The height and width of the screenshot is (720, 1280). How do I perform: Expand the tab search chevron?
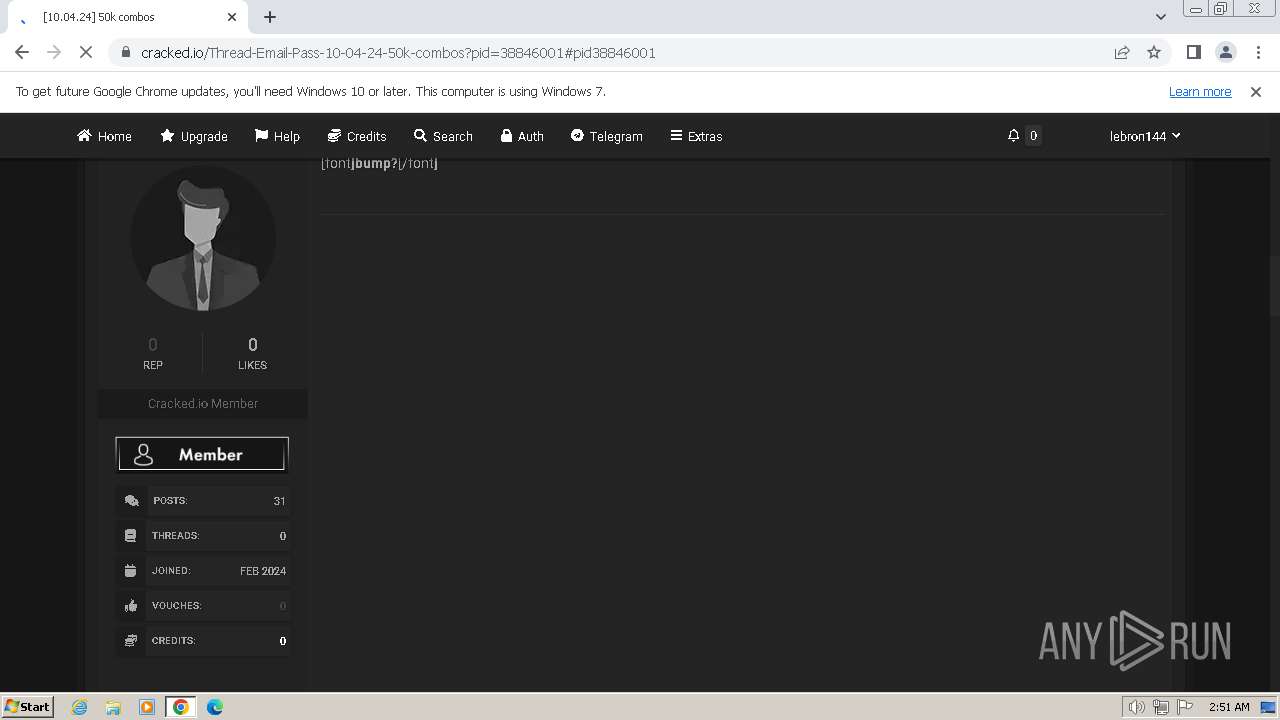1161,17
